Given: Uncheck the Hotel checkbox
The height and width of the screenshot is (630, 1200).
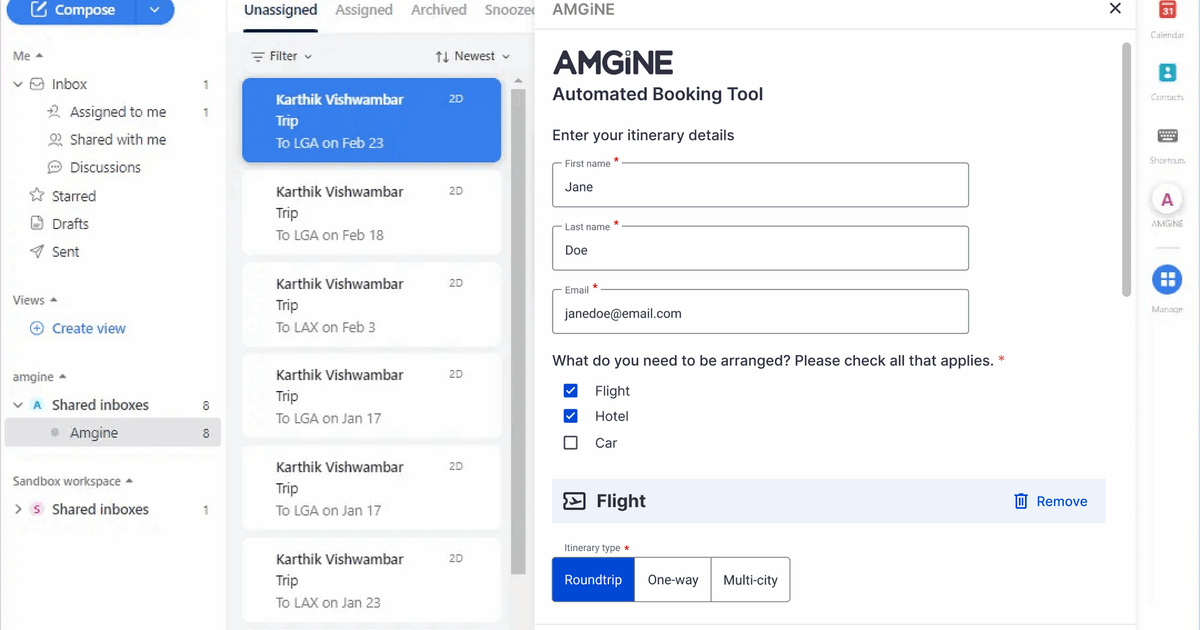Looking at the screenshot, I should (571, 416).
